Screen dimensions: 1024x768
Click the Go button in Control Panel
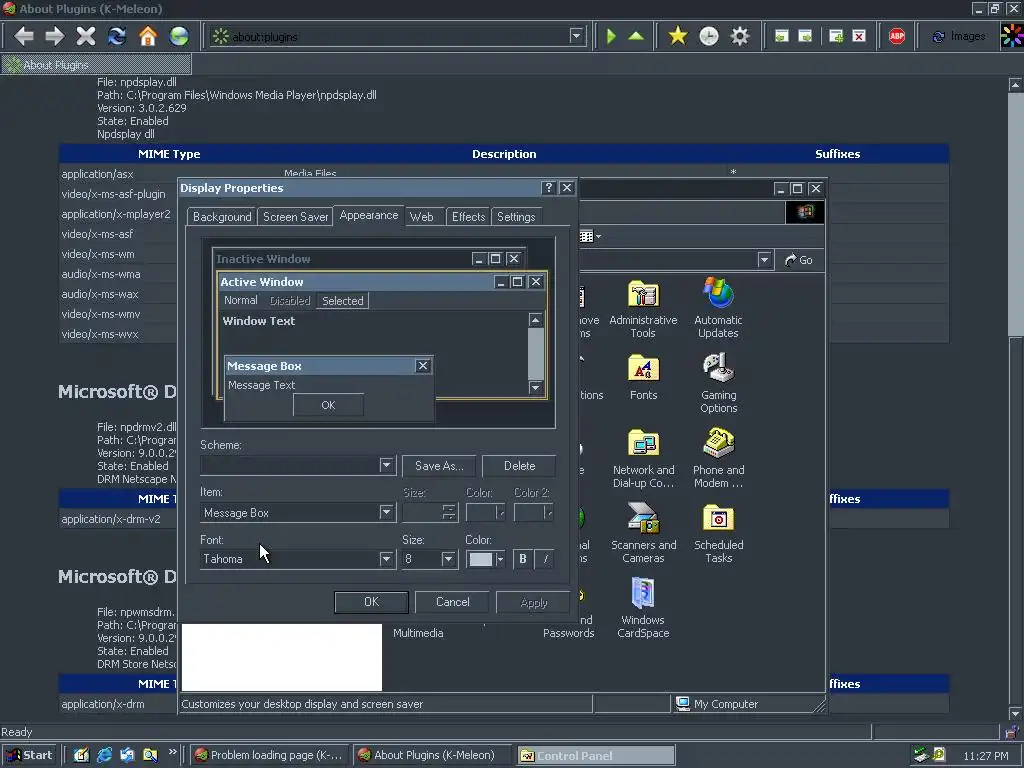point(799,260)
